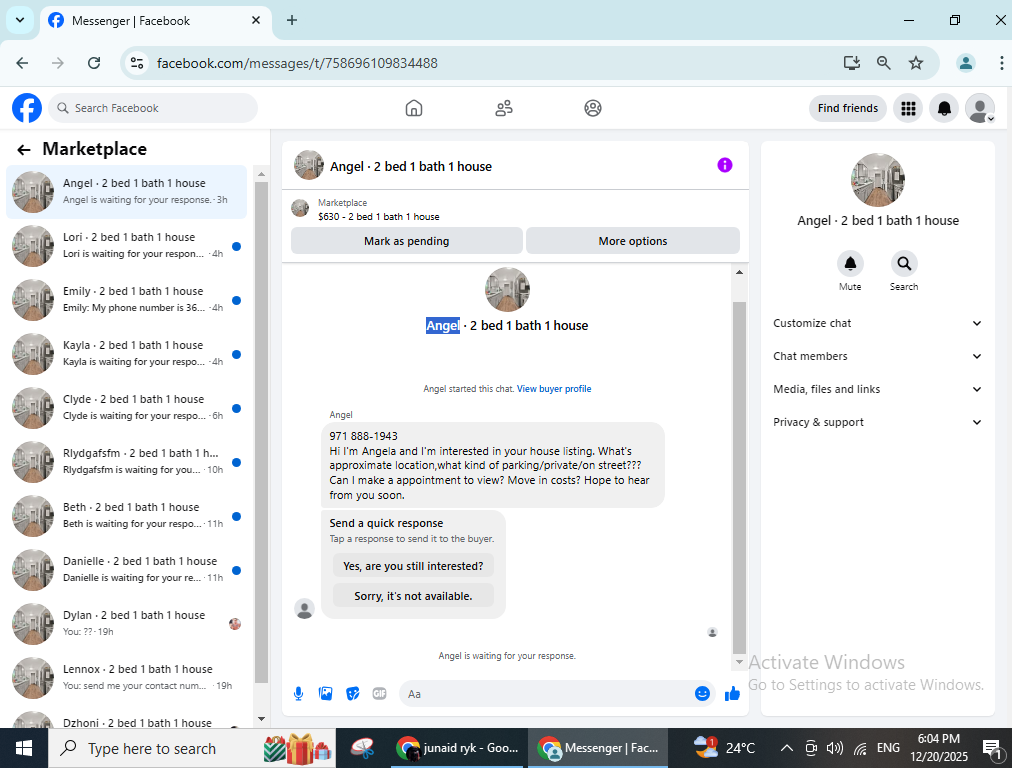The width and height of the screenshot is (1012, 768).
Task: Click the browser address bar URL
Action: pos(297,63)
